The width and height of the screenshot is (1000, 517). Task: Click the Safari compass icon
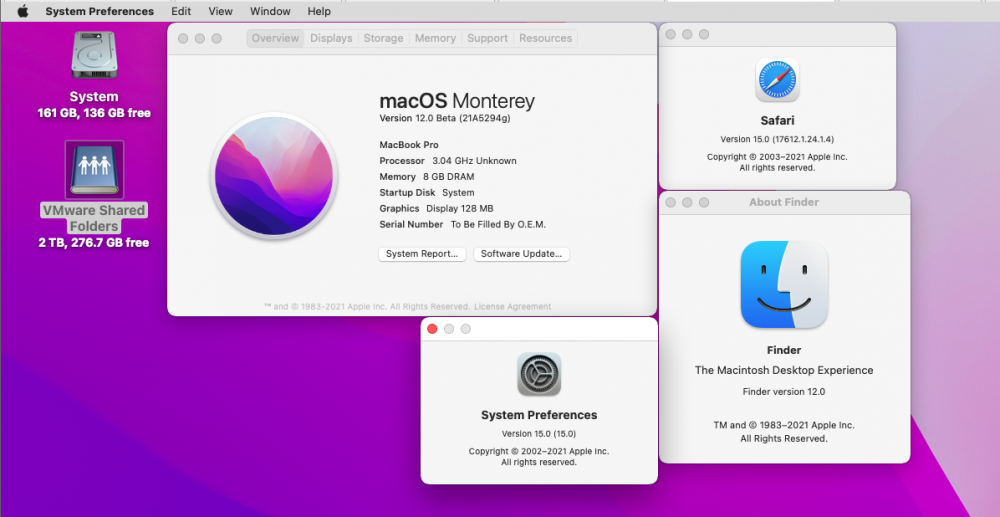point(777,80)
